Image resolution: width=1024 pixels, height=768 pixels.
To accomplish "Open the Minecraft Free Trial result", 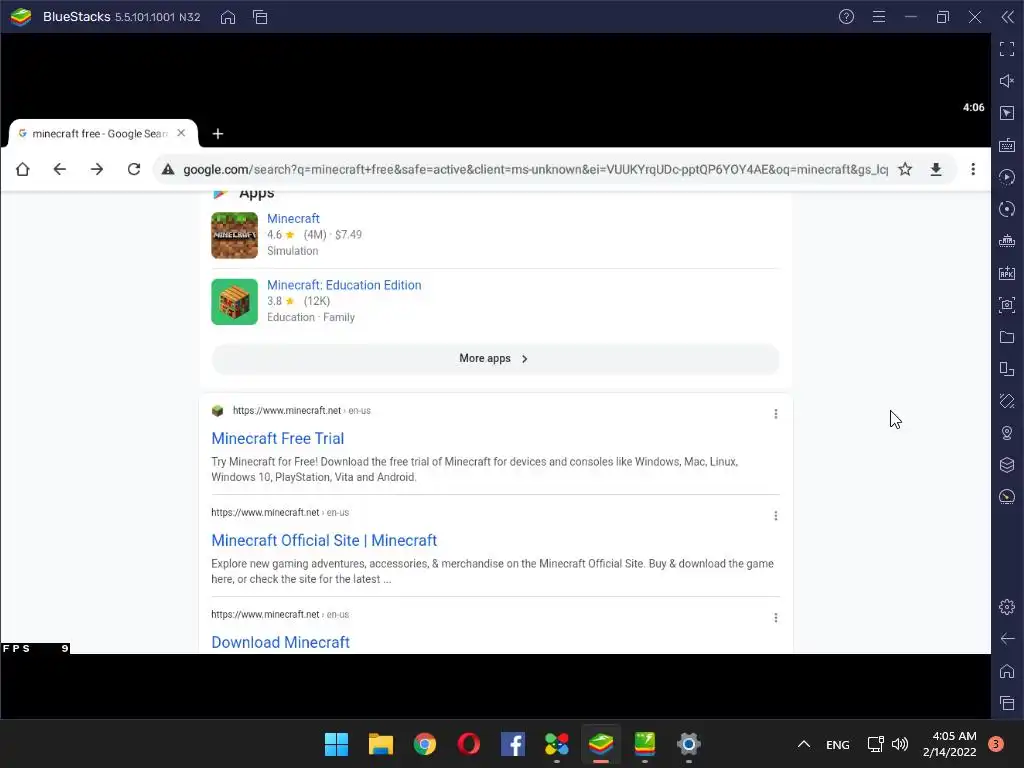I will pyautogui.click(x=278, y=438).
